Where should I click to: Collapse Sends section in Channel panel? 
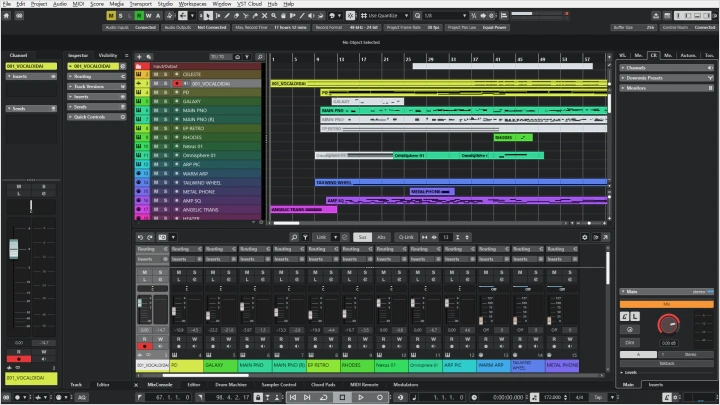(x=31, y=109)
